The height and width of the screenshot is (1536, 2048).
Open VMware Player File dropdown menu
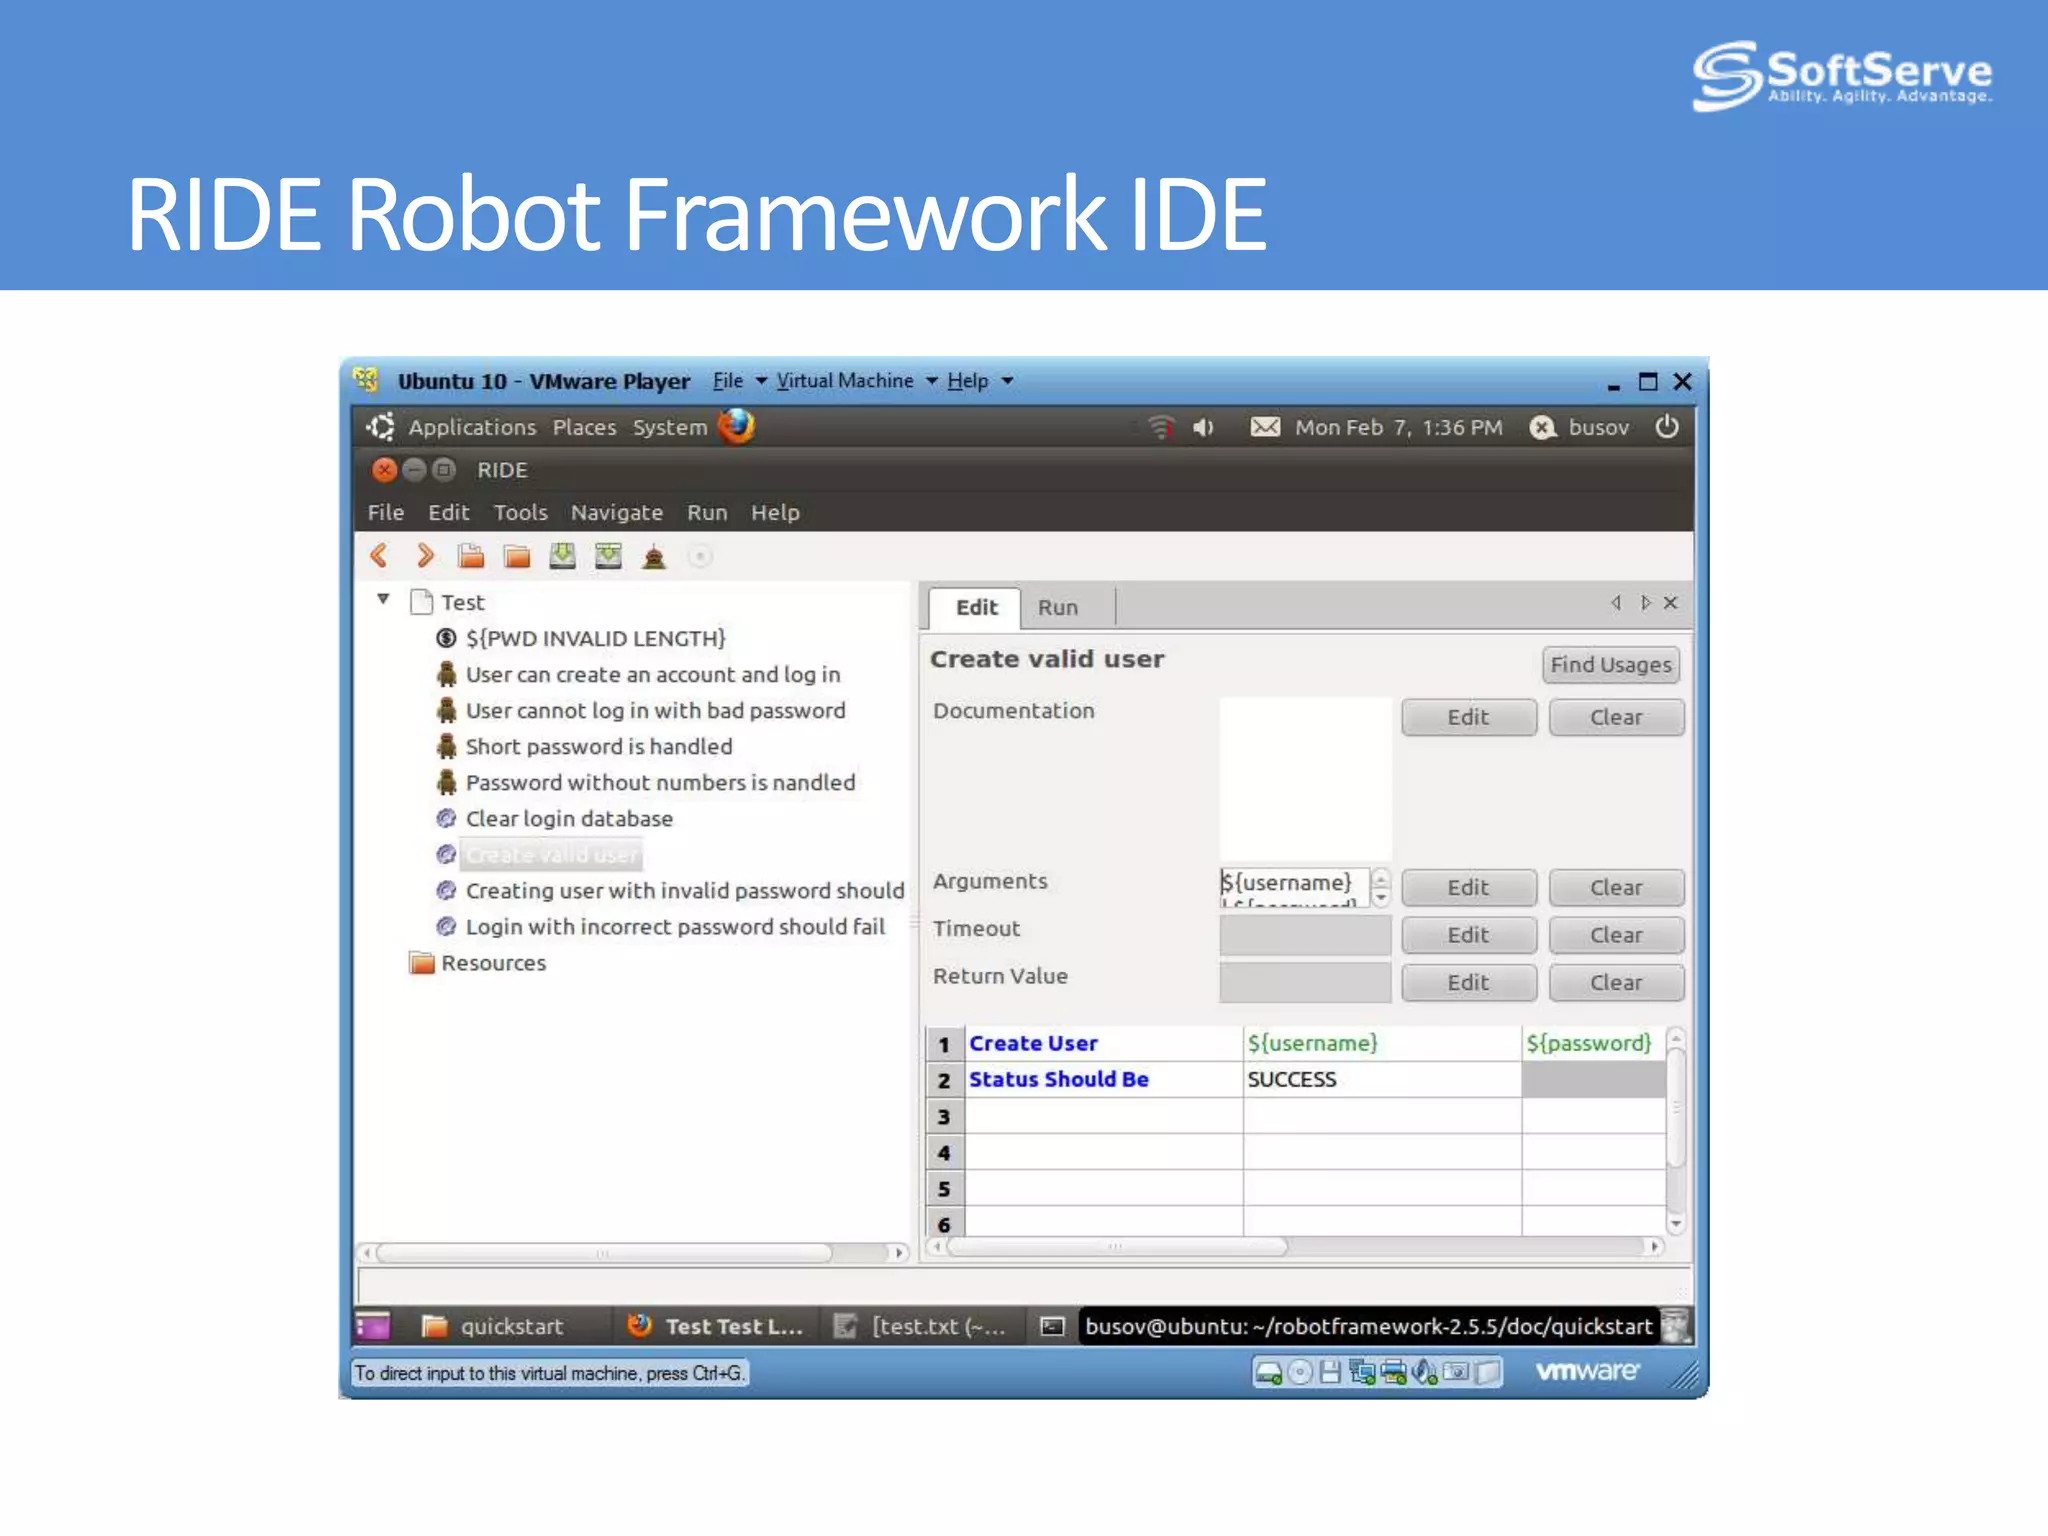739,381
